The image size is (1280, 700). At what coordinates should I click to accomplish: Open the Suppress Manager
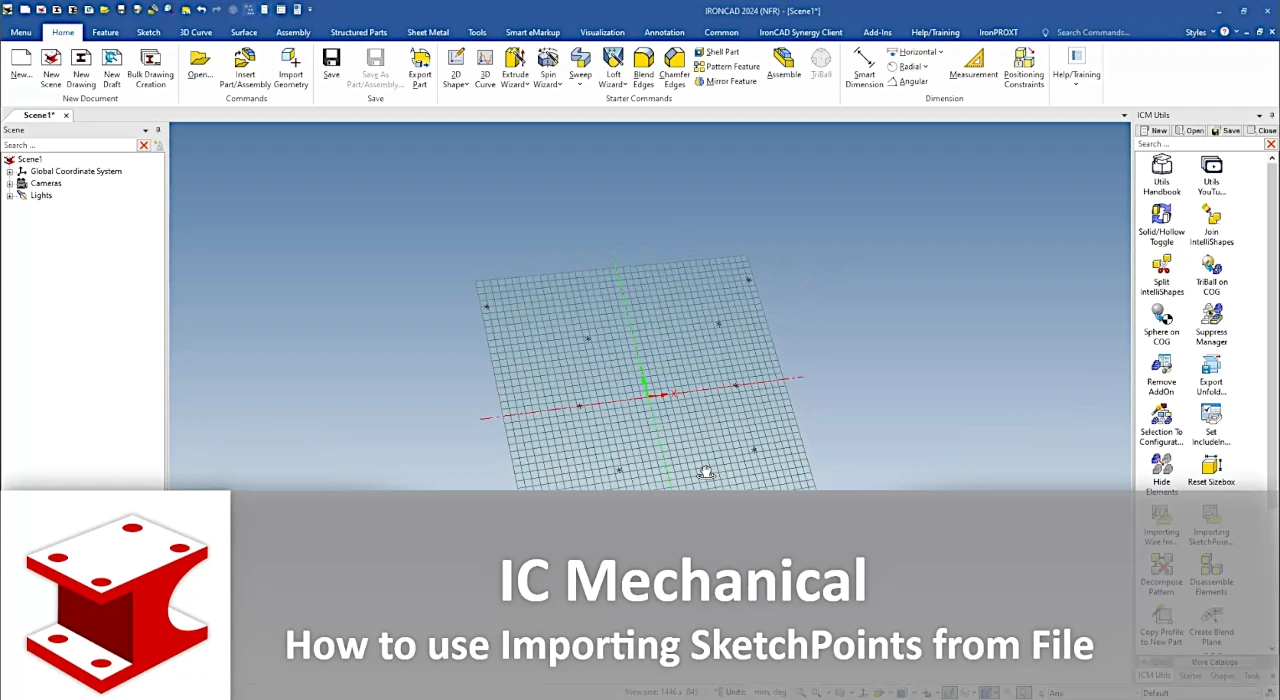pyautogui.click(x=1211, y=326)
